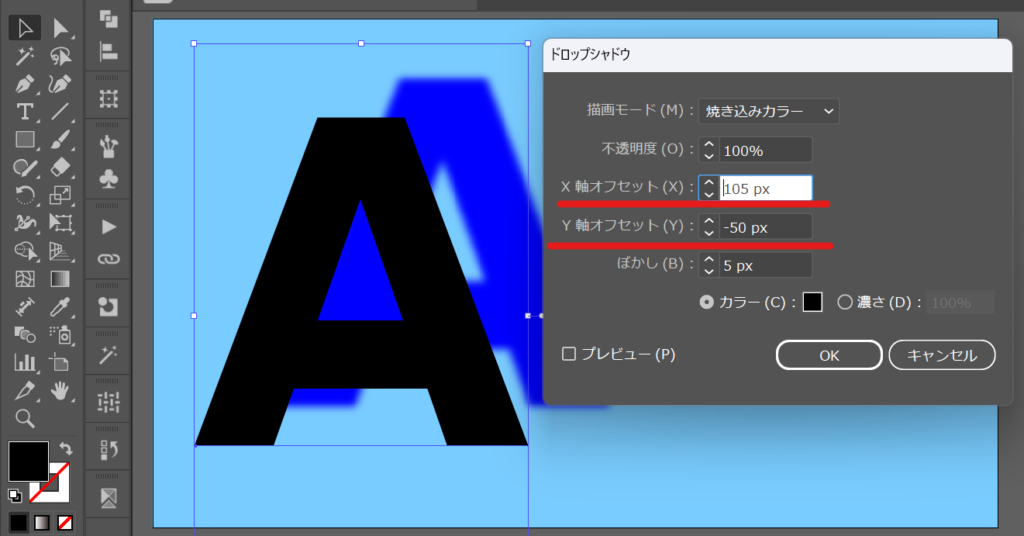Viewport: 1024px width, 536px height.
Task: Click the 不透明度 100% field
Action: (766, 150)
